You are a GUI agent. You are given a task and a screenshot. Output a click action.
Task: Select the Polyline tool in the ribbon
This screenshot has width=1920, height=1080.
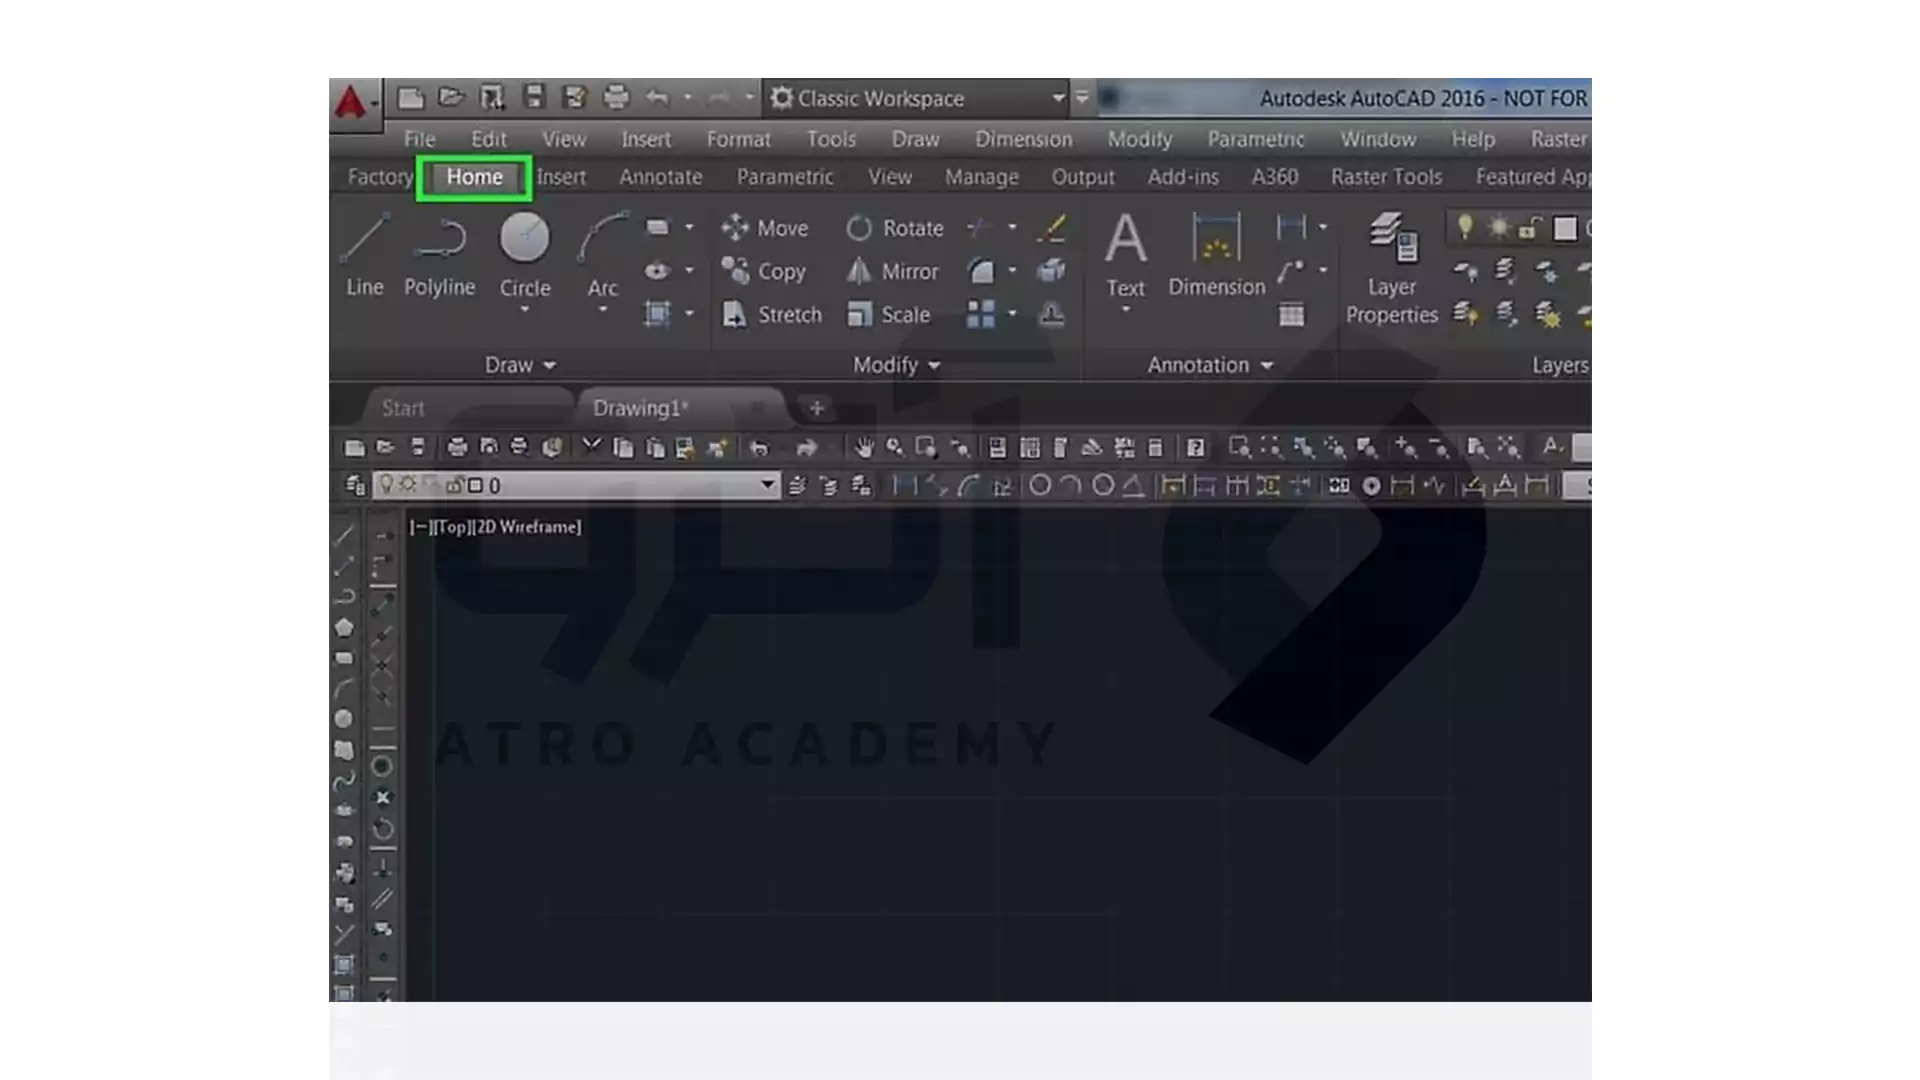click(x=440, y=255)
